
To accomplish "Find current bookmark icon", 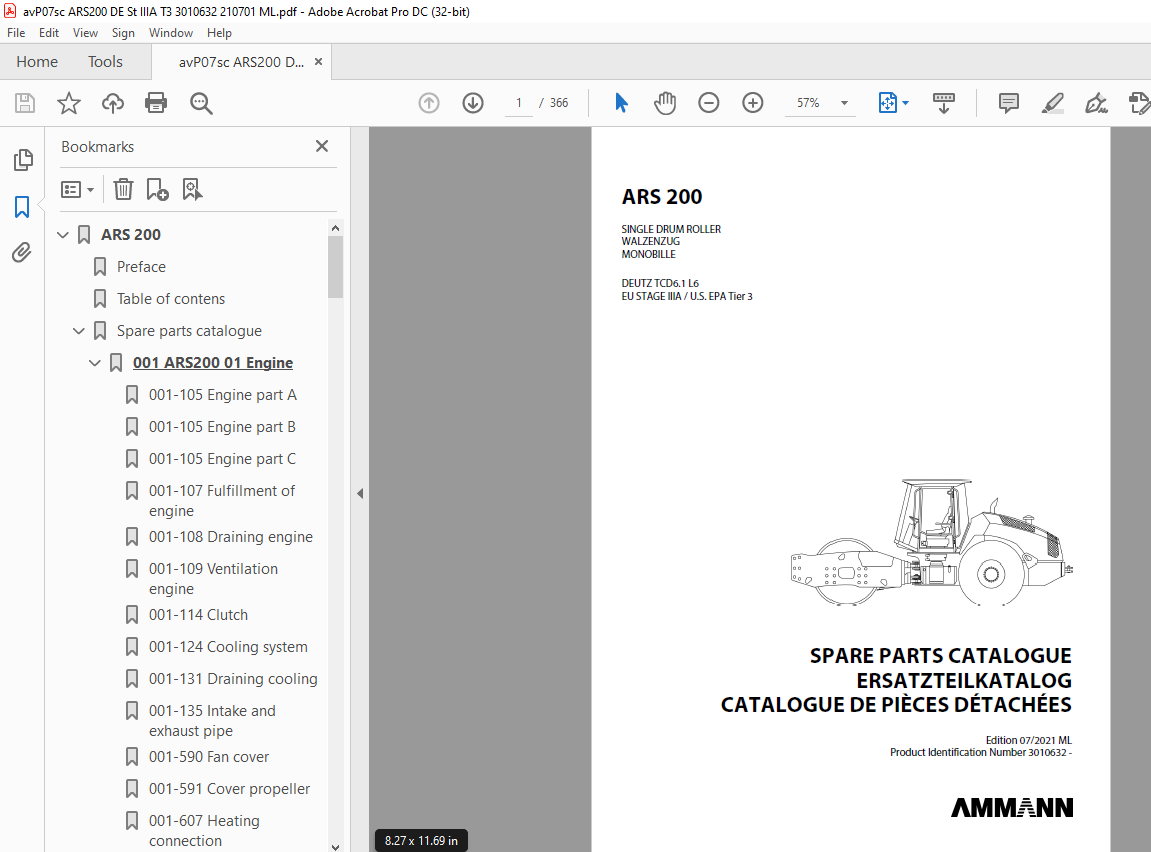I will pyautogui.click(x=192, y=189).
